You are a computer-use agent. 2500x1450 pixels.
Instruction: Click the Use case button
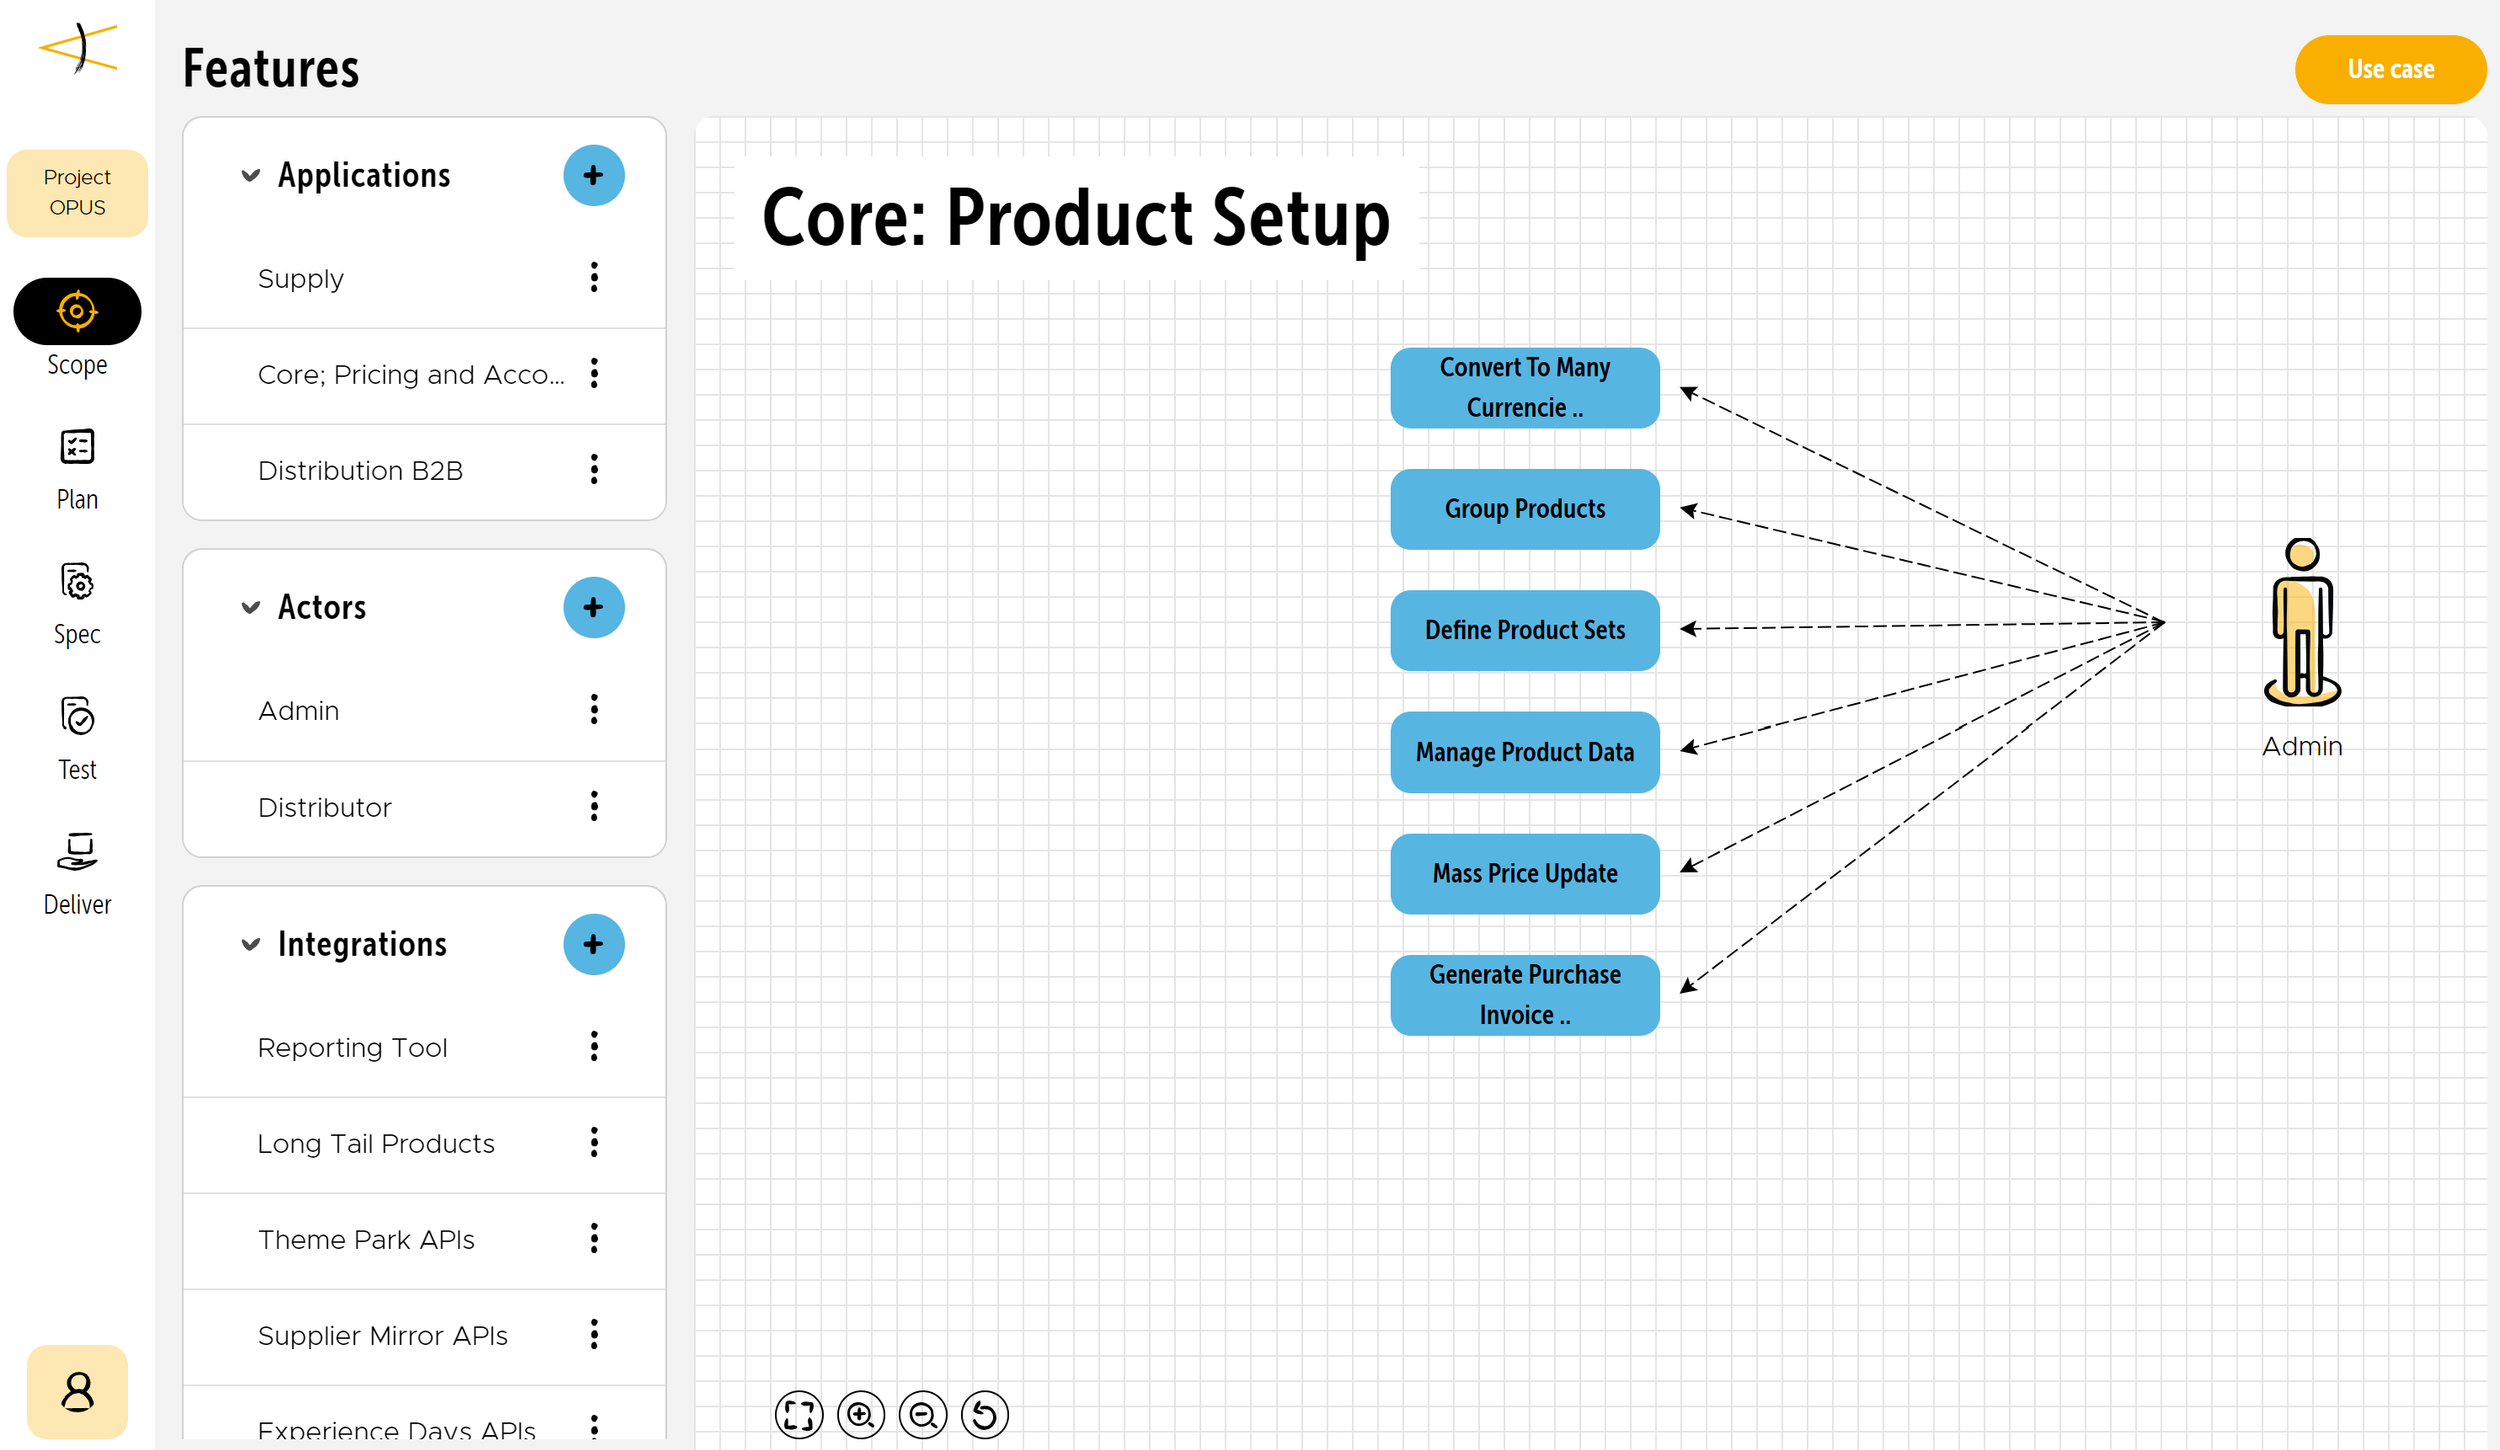click(x=2389, y=69)
